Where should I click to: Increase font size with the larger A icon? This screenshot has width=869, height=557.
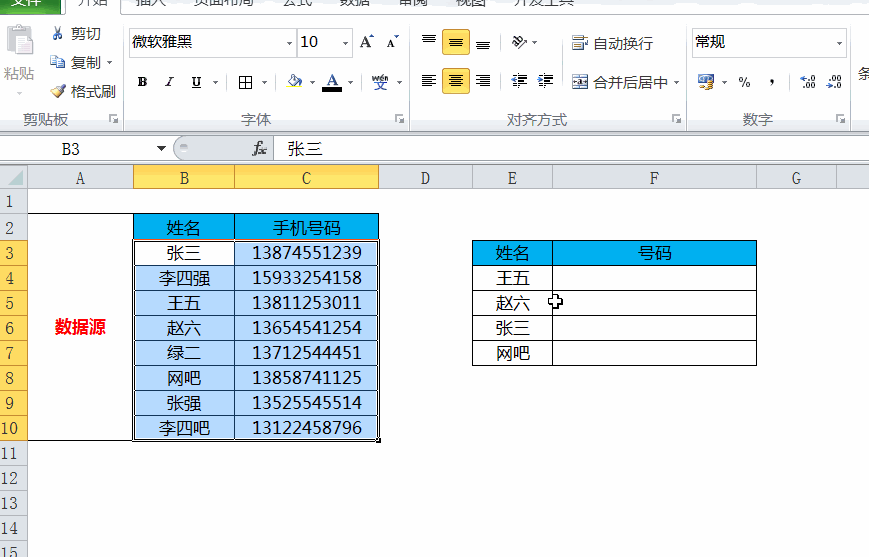366,42
